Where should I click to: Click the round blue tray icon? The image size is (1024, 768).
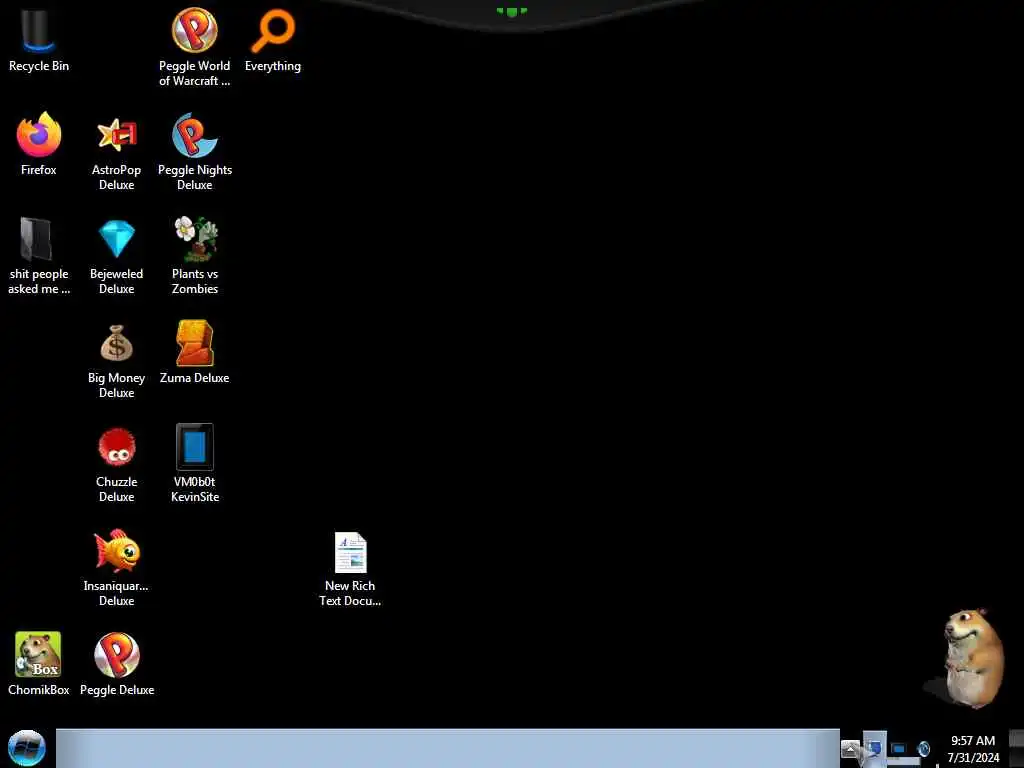pos(923,748)
